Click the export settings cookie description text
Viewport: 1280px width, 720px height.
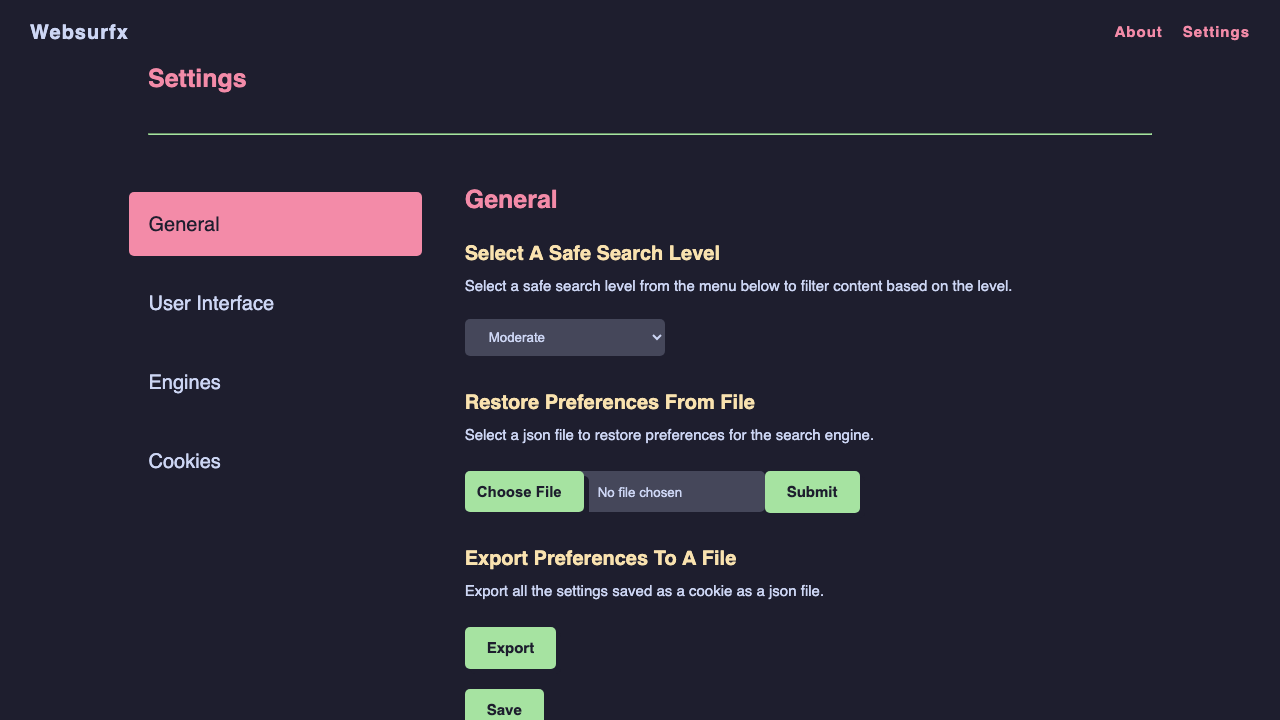644,591
